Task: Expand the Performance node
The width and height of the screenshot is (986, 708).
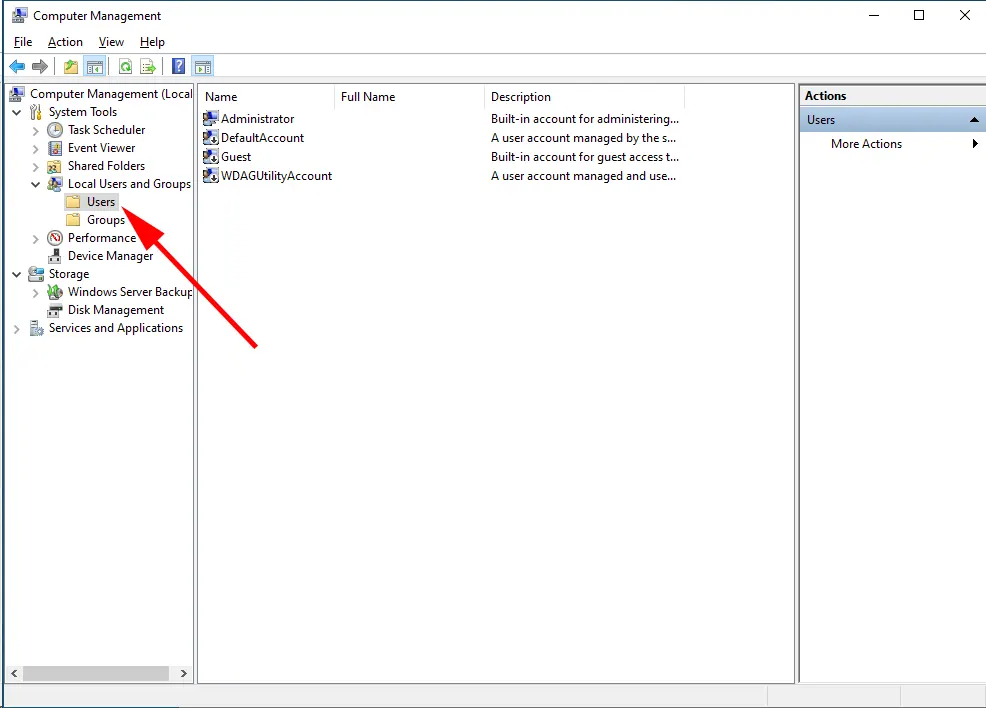Action: click(36, 239)
